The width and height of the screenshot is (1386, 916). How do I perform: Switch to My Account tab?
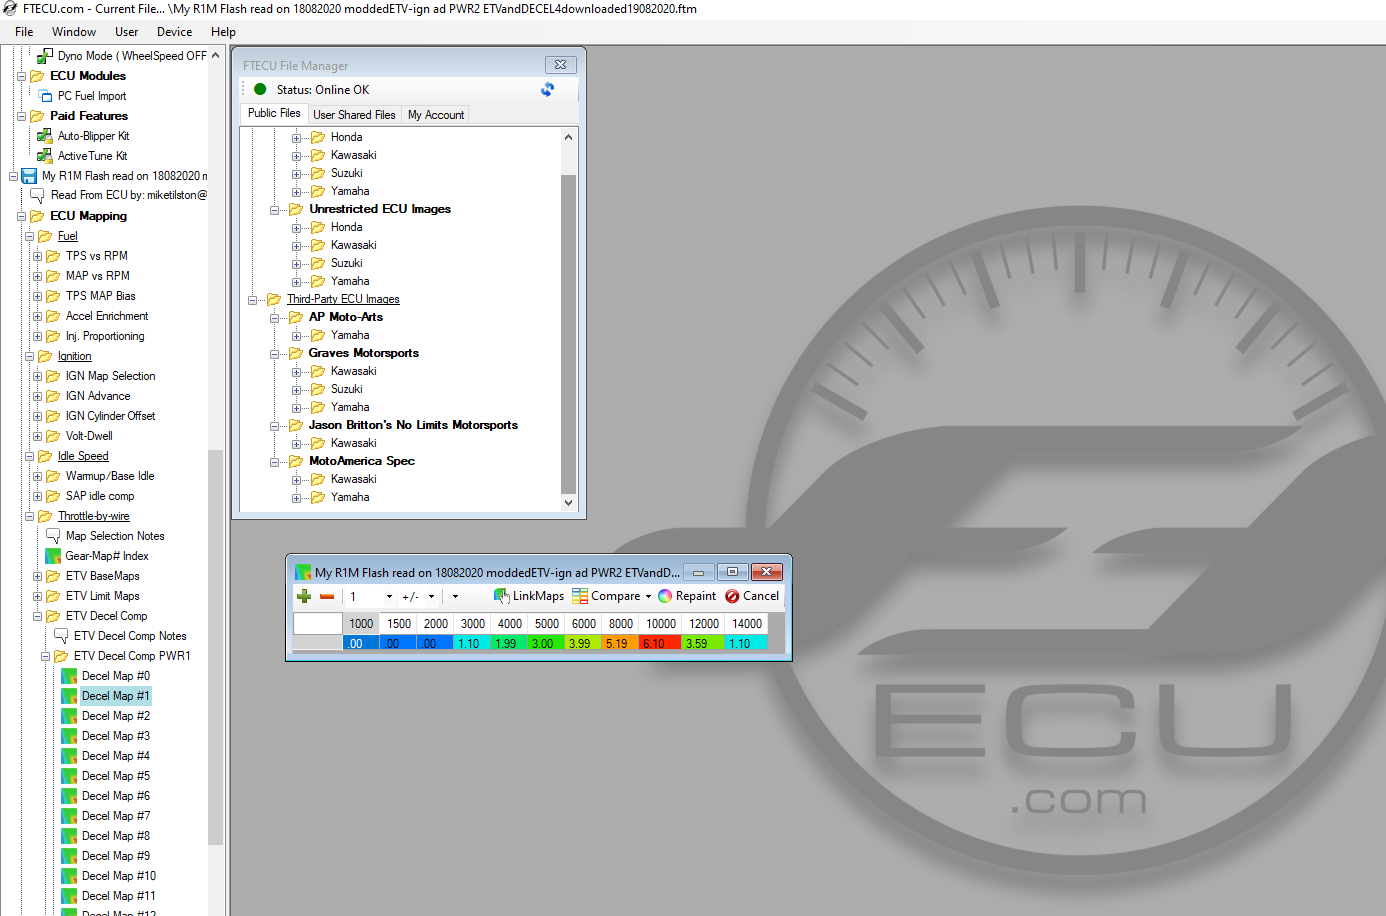pos(436,115)
